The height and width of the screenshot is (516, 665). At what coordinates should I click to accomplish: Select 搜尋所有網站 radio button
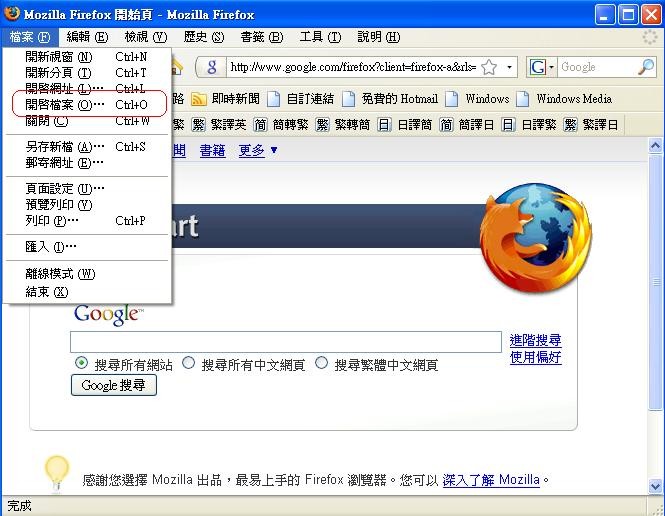coord(81,363)
